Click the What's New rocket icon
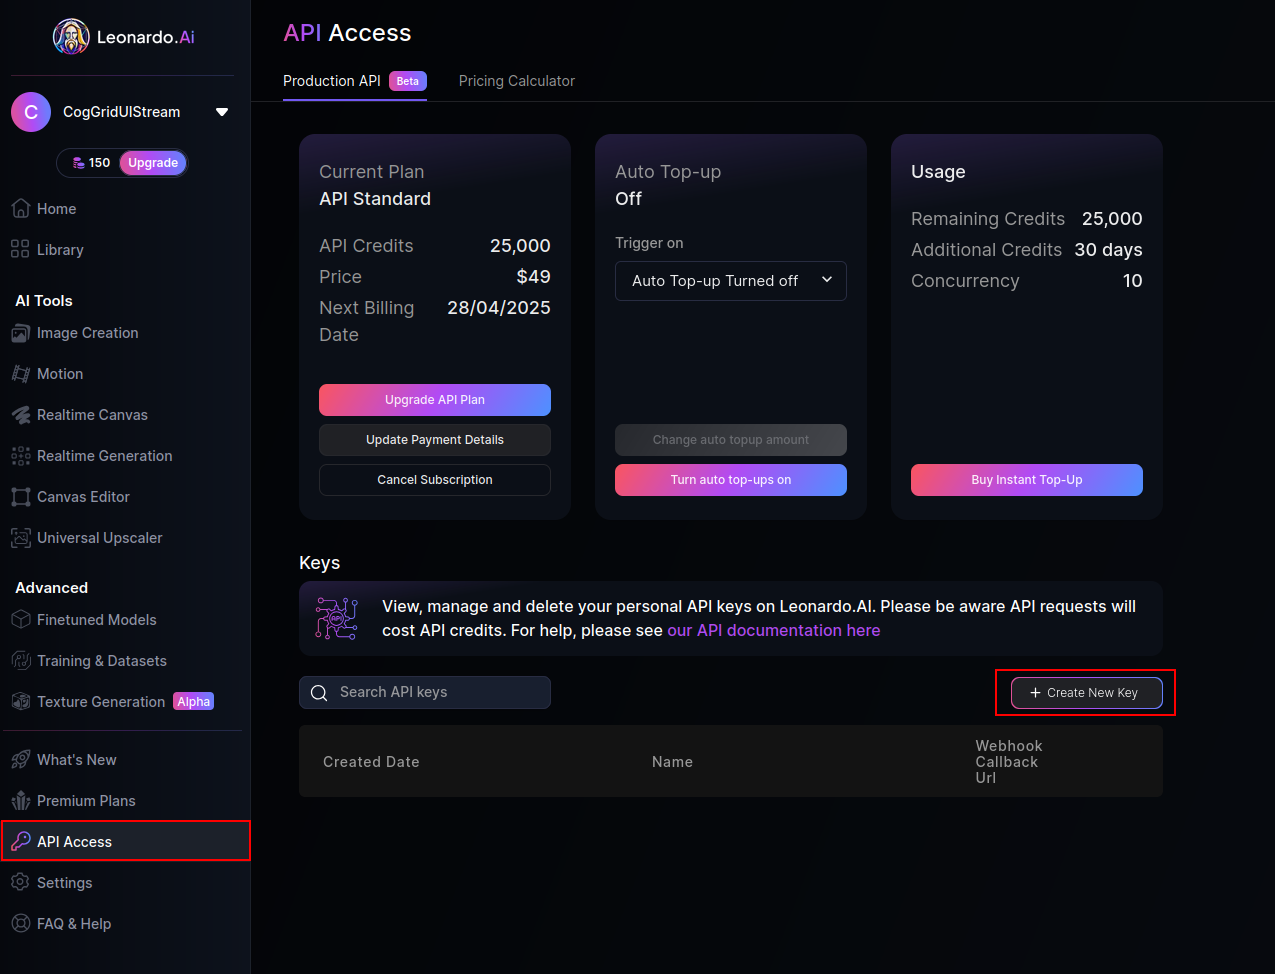 click(x=20, y=760)
